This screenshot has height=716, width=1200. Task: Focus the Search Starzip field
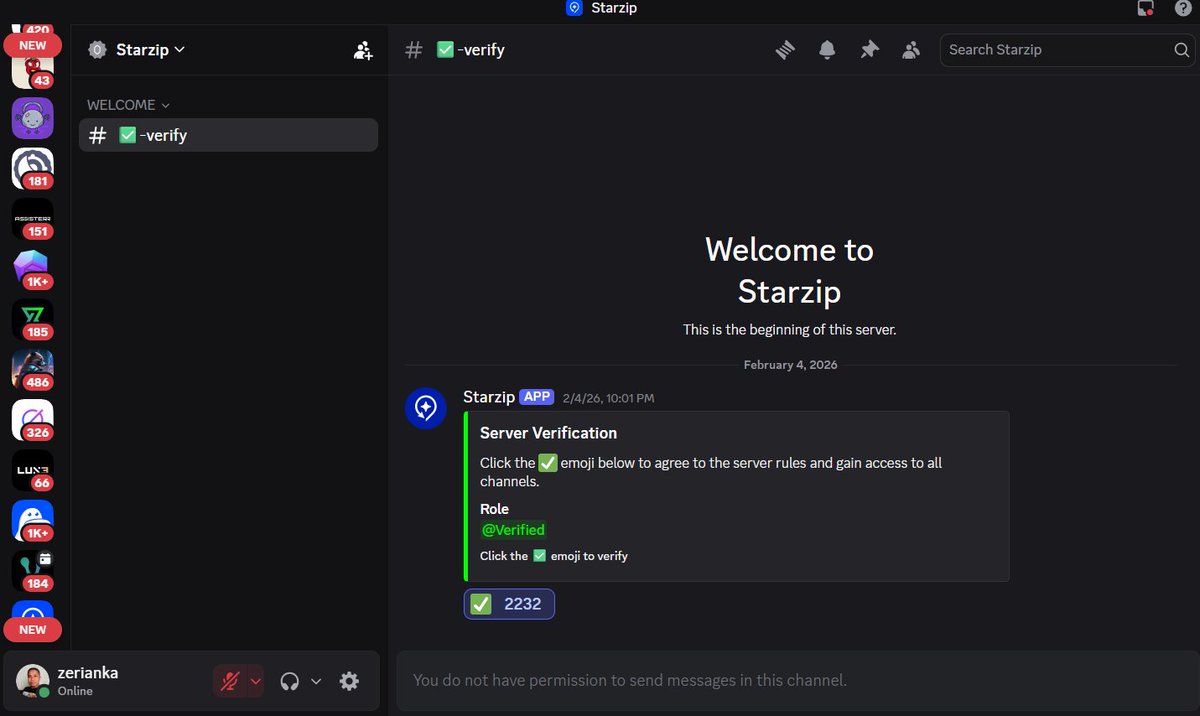[1067, 50]
